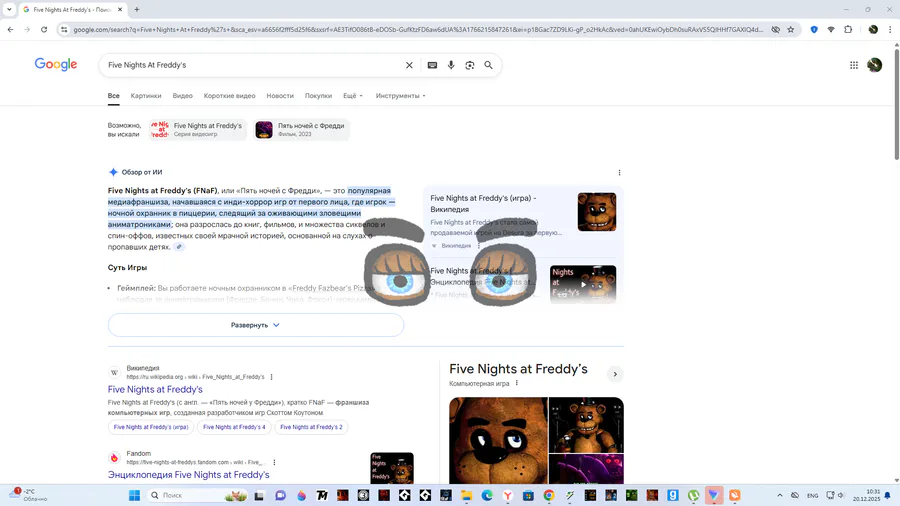The width and height of the screenshot is (900, 506).
Task: Open Freddy face thumbnail in AI source card
Action: click(x=597, y=212)
